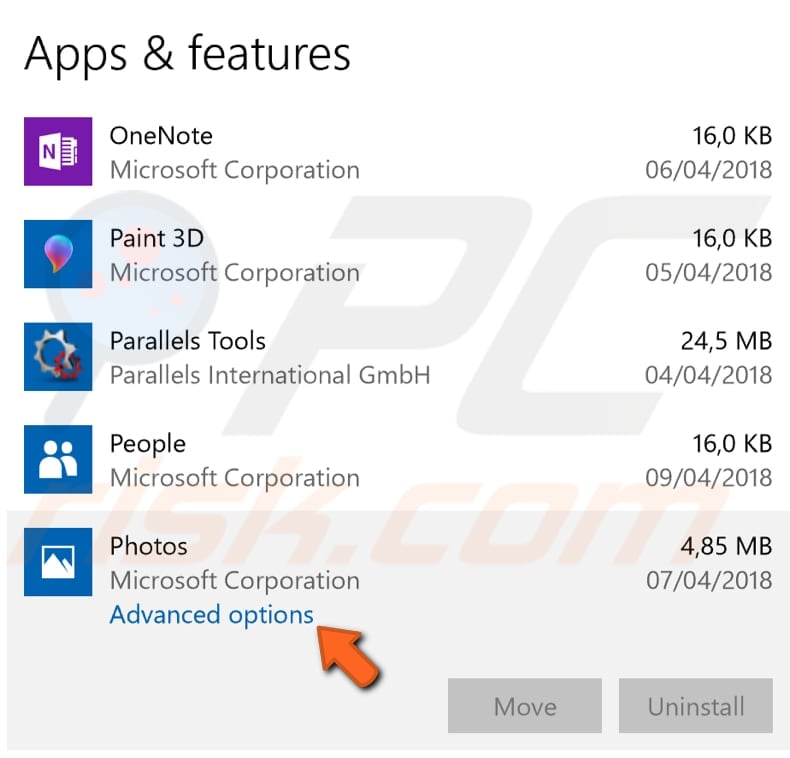Click the 05/04/2018 install date
Viewport: 790px width, 758px height.
[x=709, y=273]
